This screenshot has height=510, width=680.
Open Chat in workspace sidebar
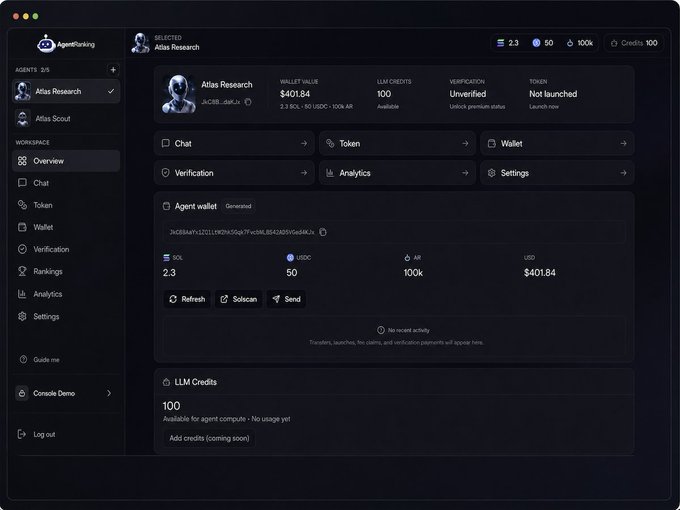point(66,183)
